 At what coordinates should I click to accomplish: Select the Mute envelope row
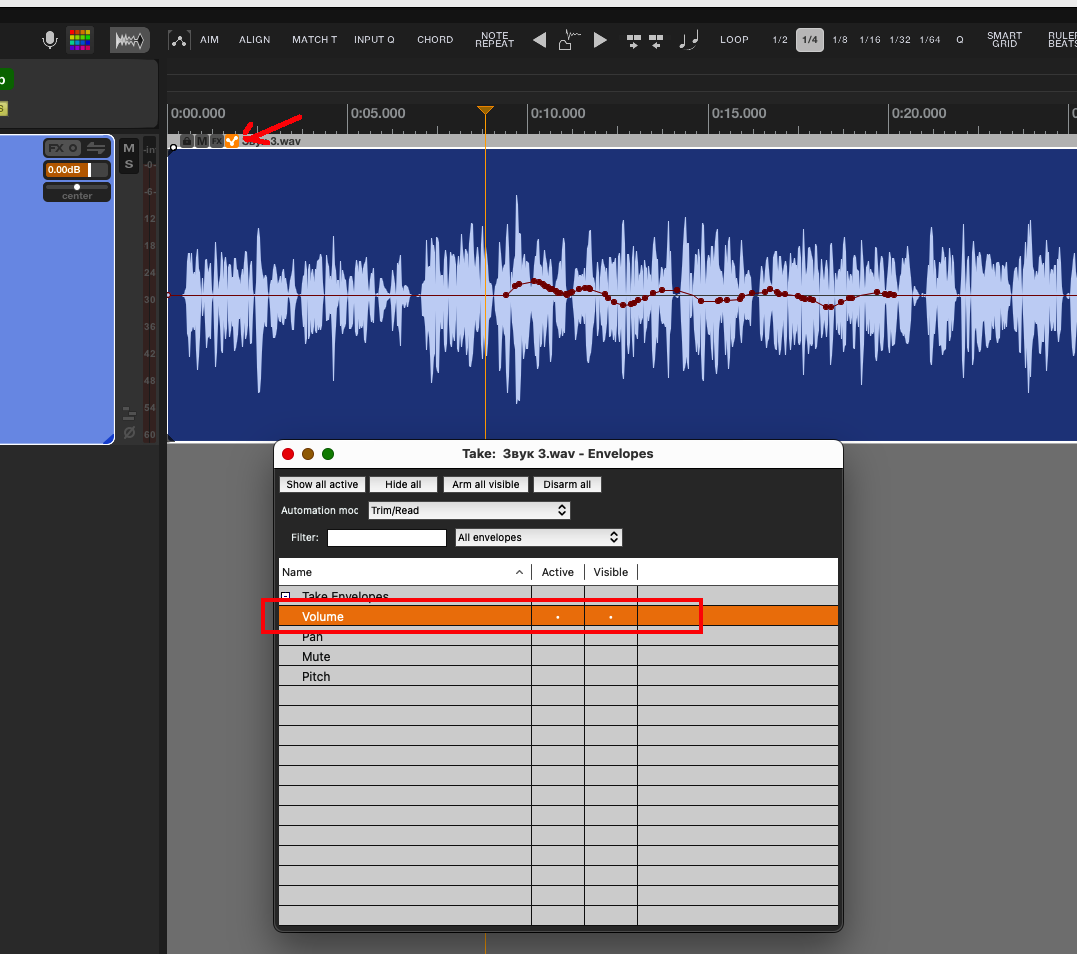coord(316,657)
